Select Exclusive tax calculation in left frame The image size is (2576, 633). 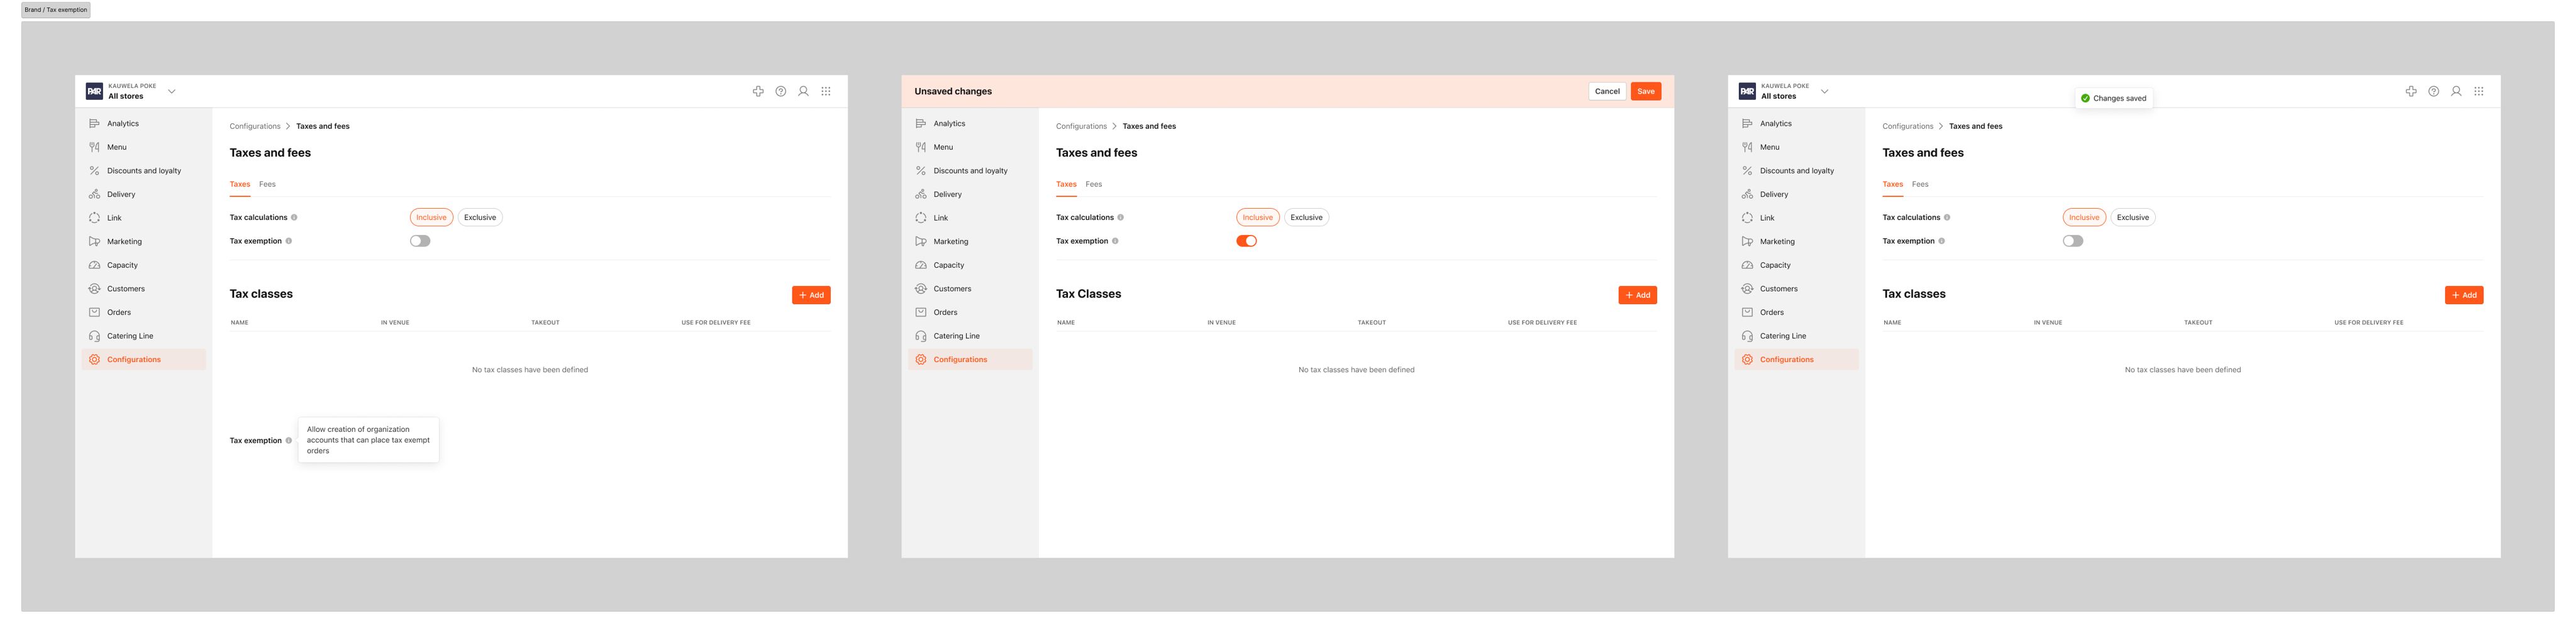[480, 217]
